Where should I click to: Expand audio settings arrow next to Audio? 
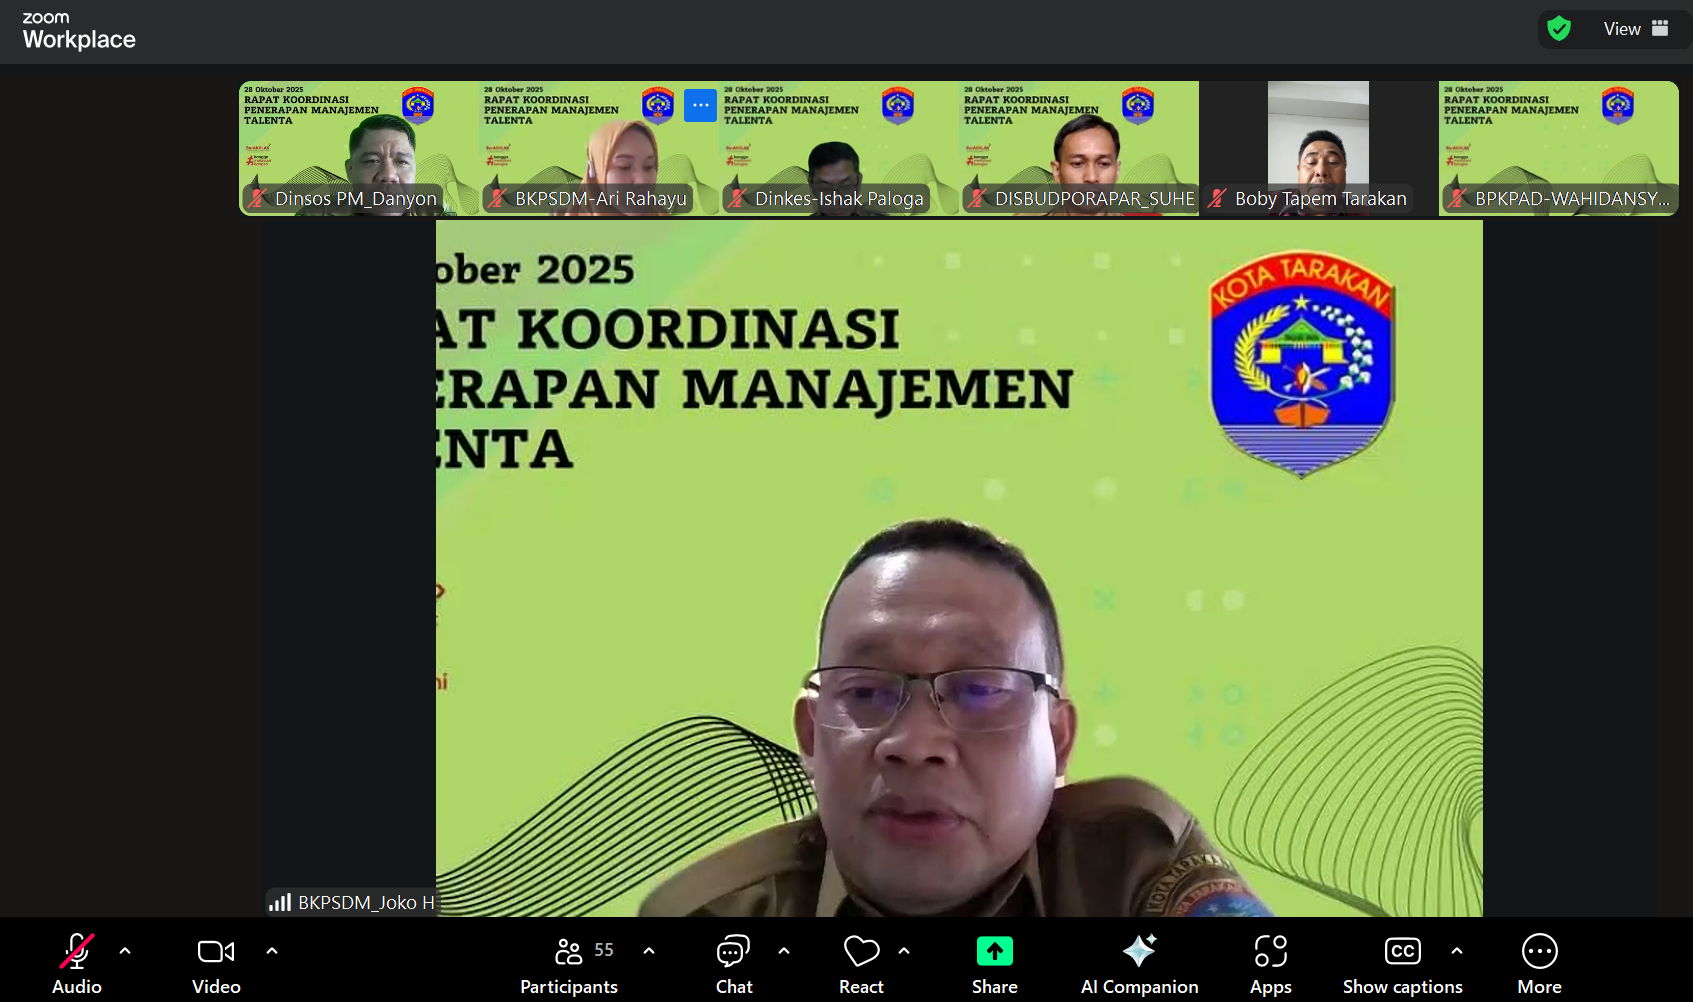click(125, 951)
